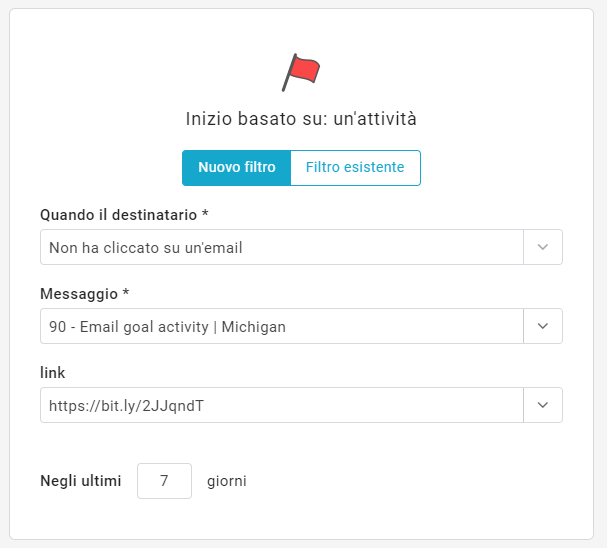
Task: Click the "Messaggio" field label
Action: pyautogui.click(x=79, y=294)
